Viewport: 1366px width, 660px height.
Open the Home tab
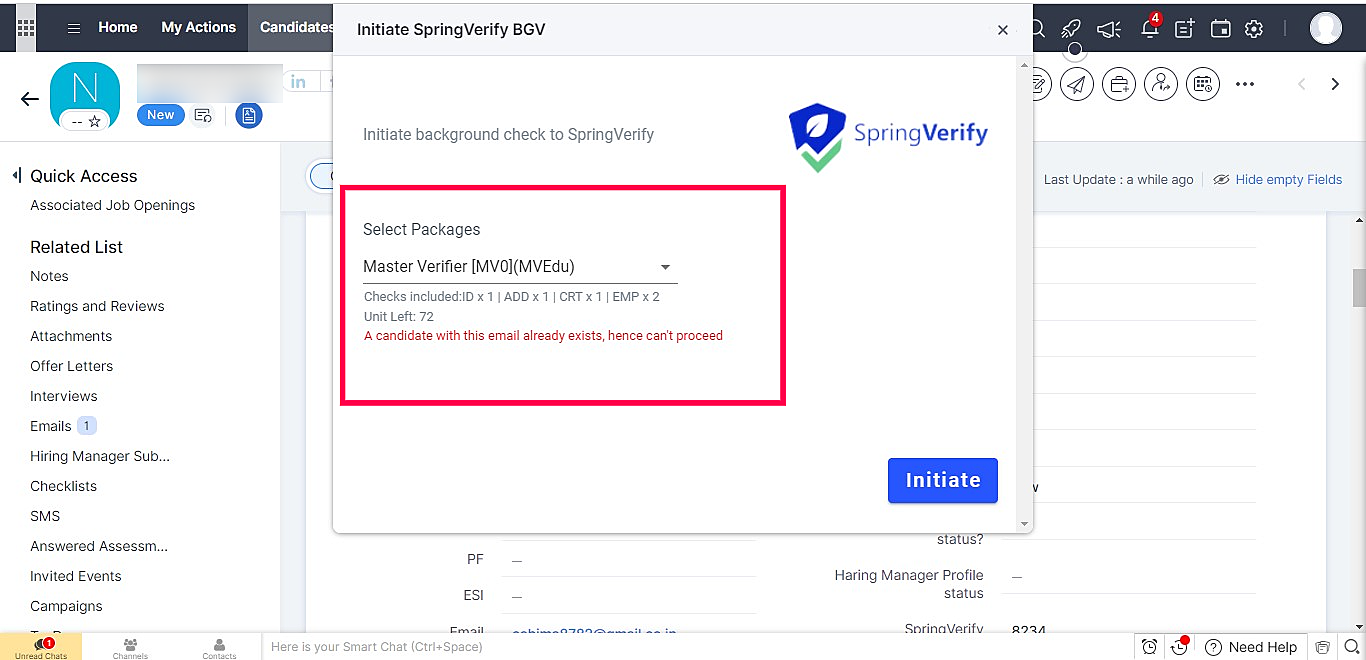point(117,27)
